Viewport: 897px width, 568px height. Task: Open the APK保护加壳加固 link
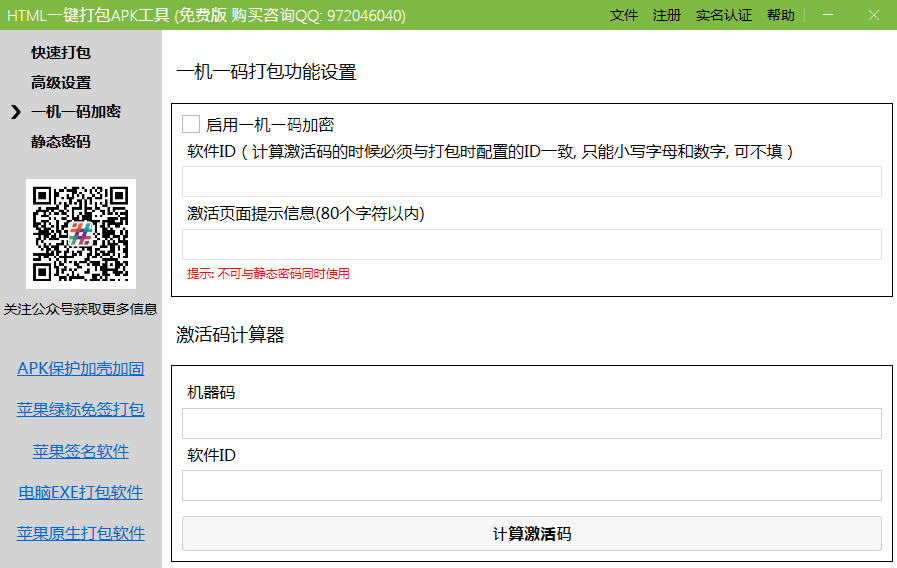pyautogui.click(x=81, y=368)
